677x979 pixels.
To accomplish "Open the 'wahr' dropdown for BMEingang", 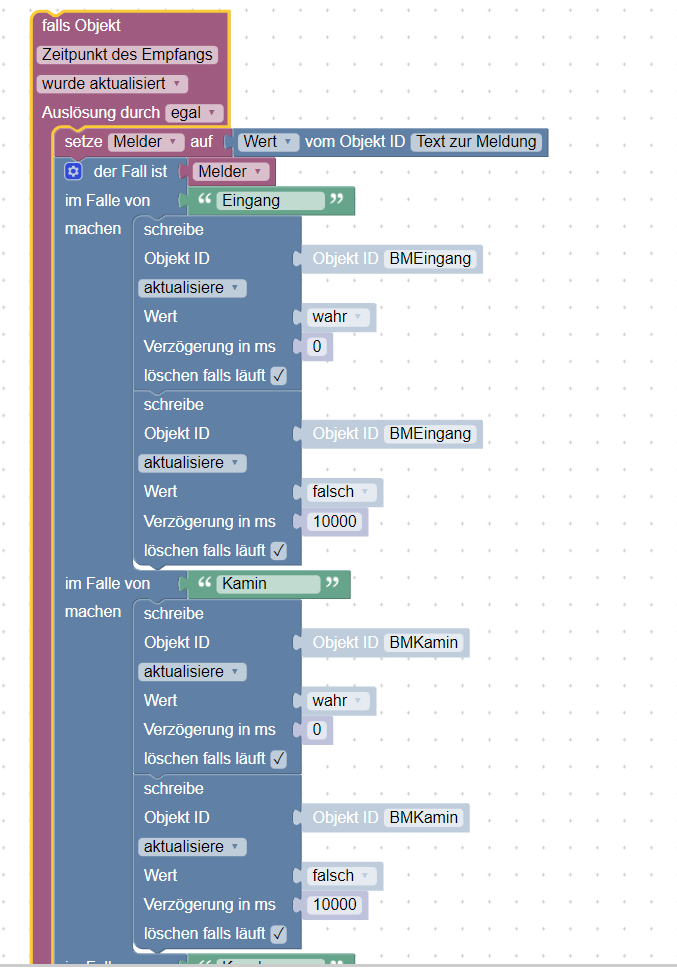I will click(337, 317).
